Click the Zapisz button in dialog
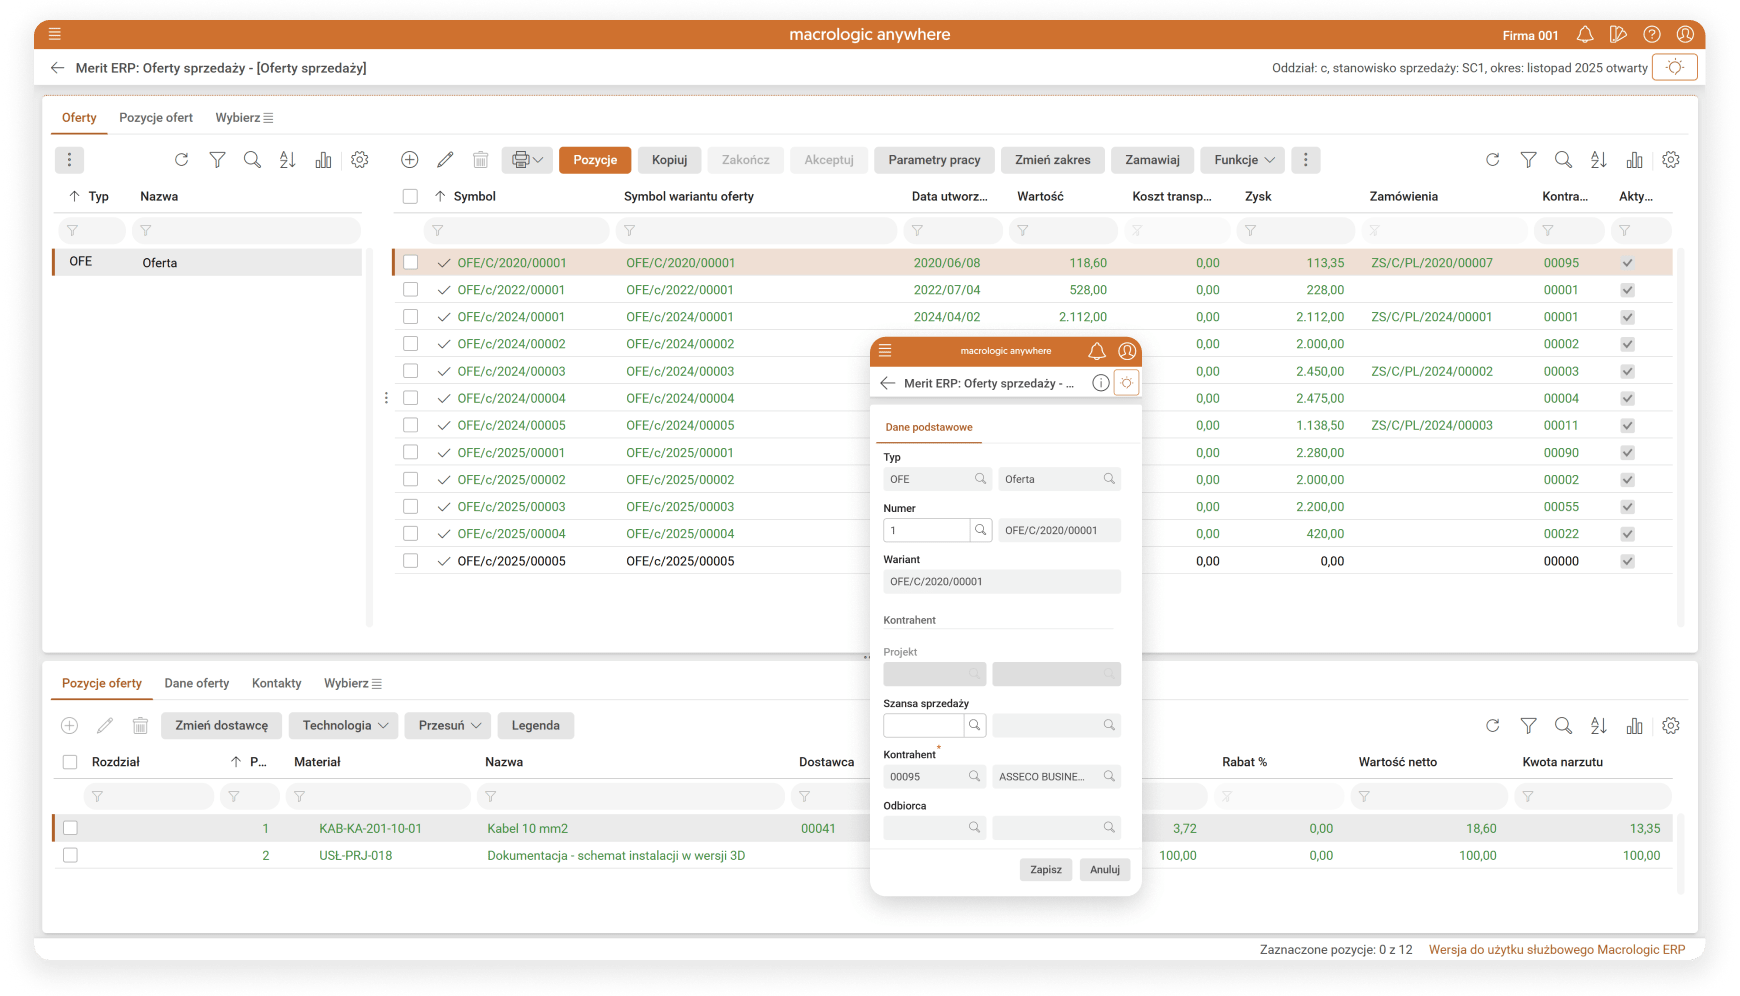Image resolution: width=1740 pixels, height=996 pixels. click(1046, 870)
